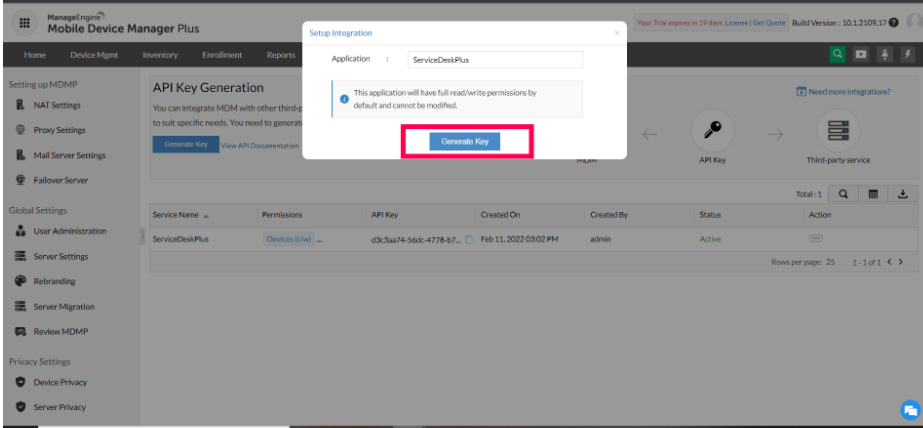This screenshot has height=428, width=923.
Task: Open Device Privacy in sidebar
Action: click(60, 382)
